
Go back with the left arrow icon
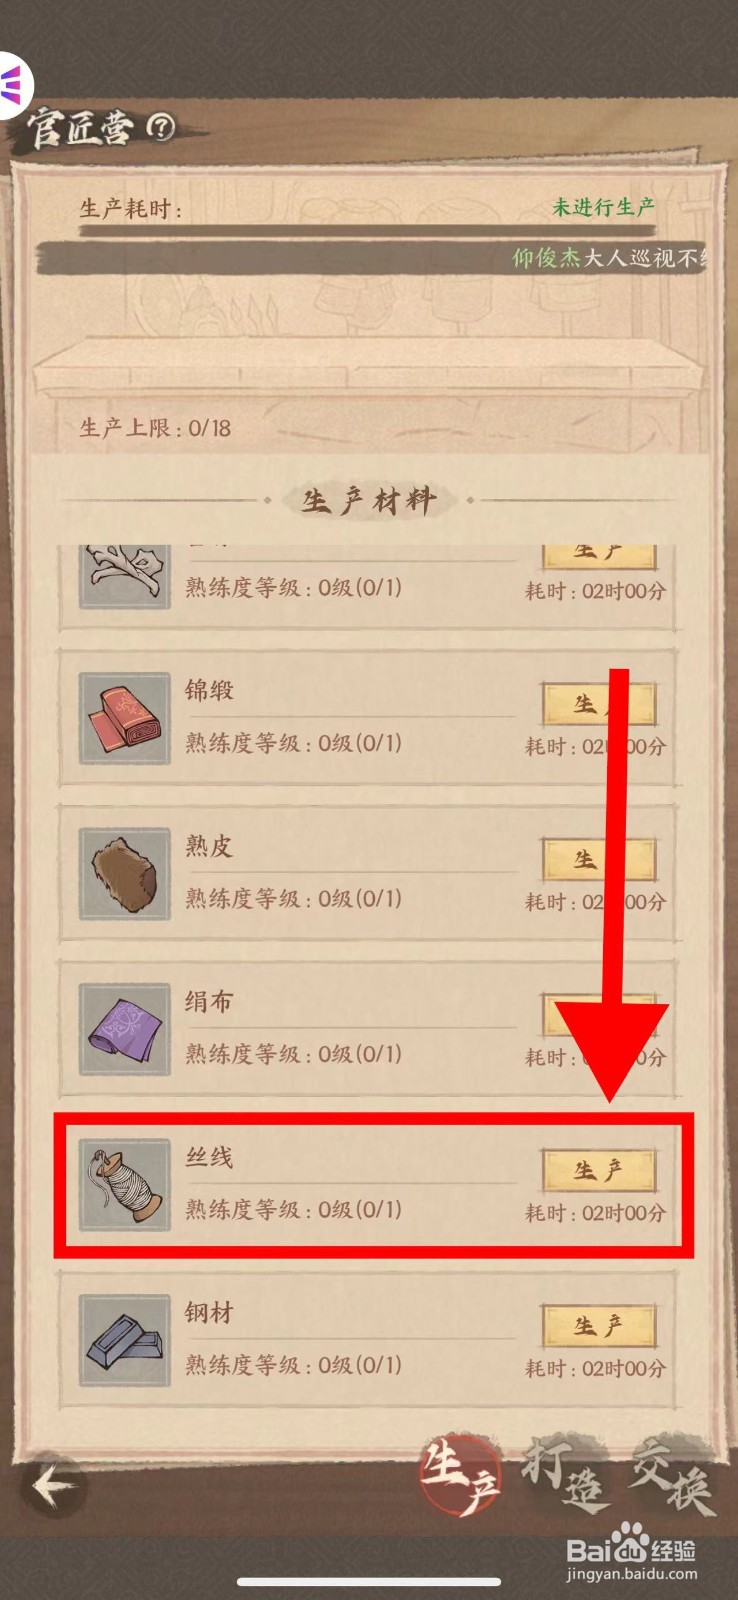[x=54, y=1486]
